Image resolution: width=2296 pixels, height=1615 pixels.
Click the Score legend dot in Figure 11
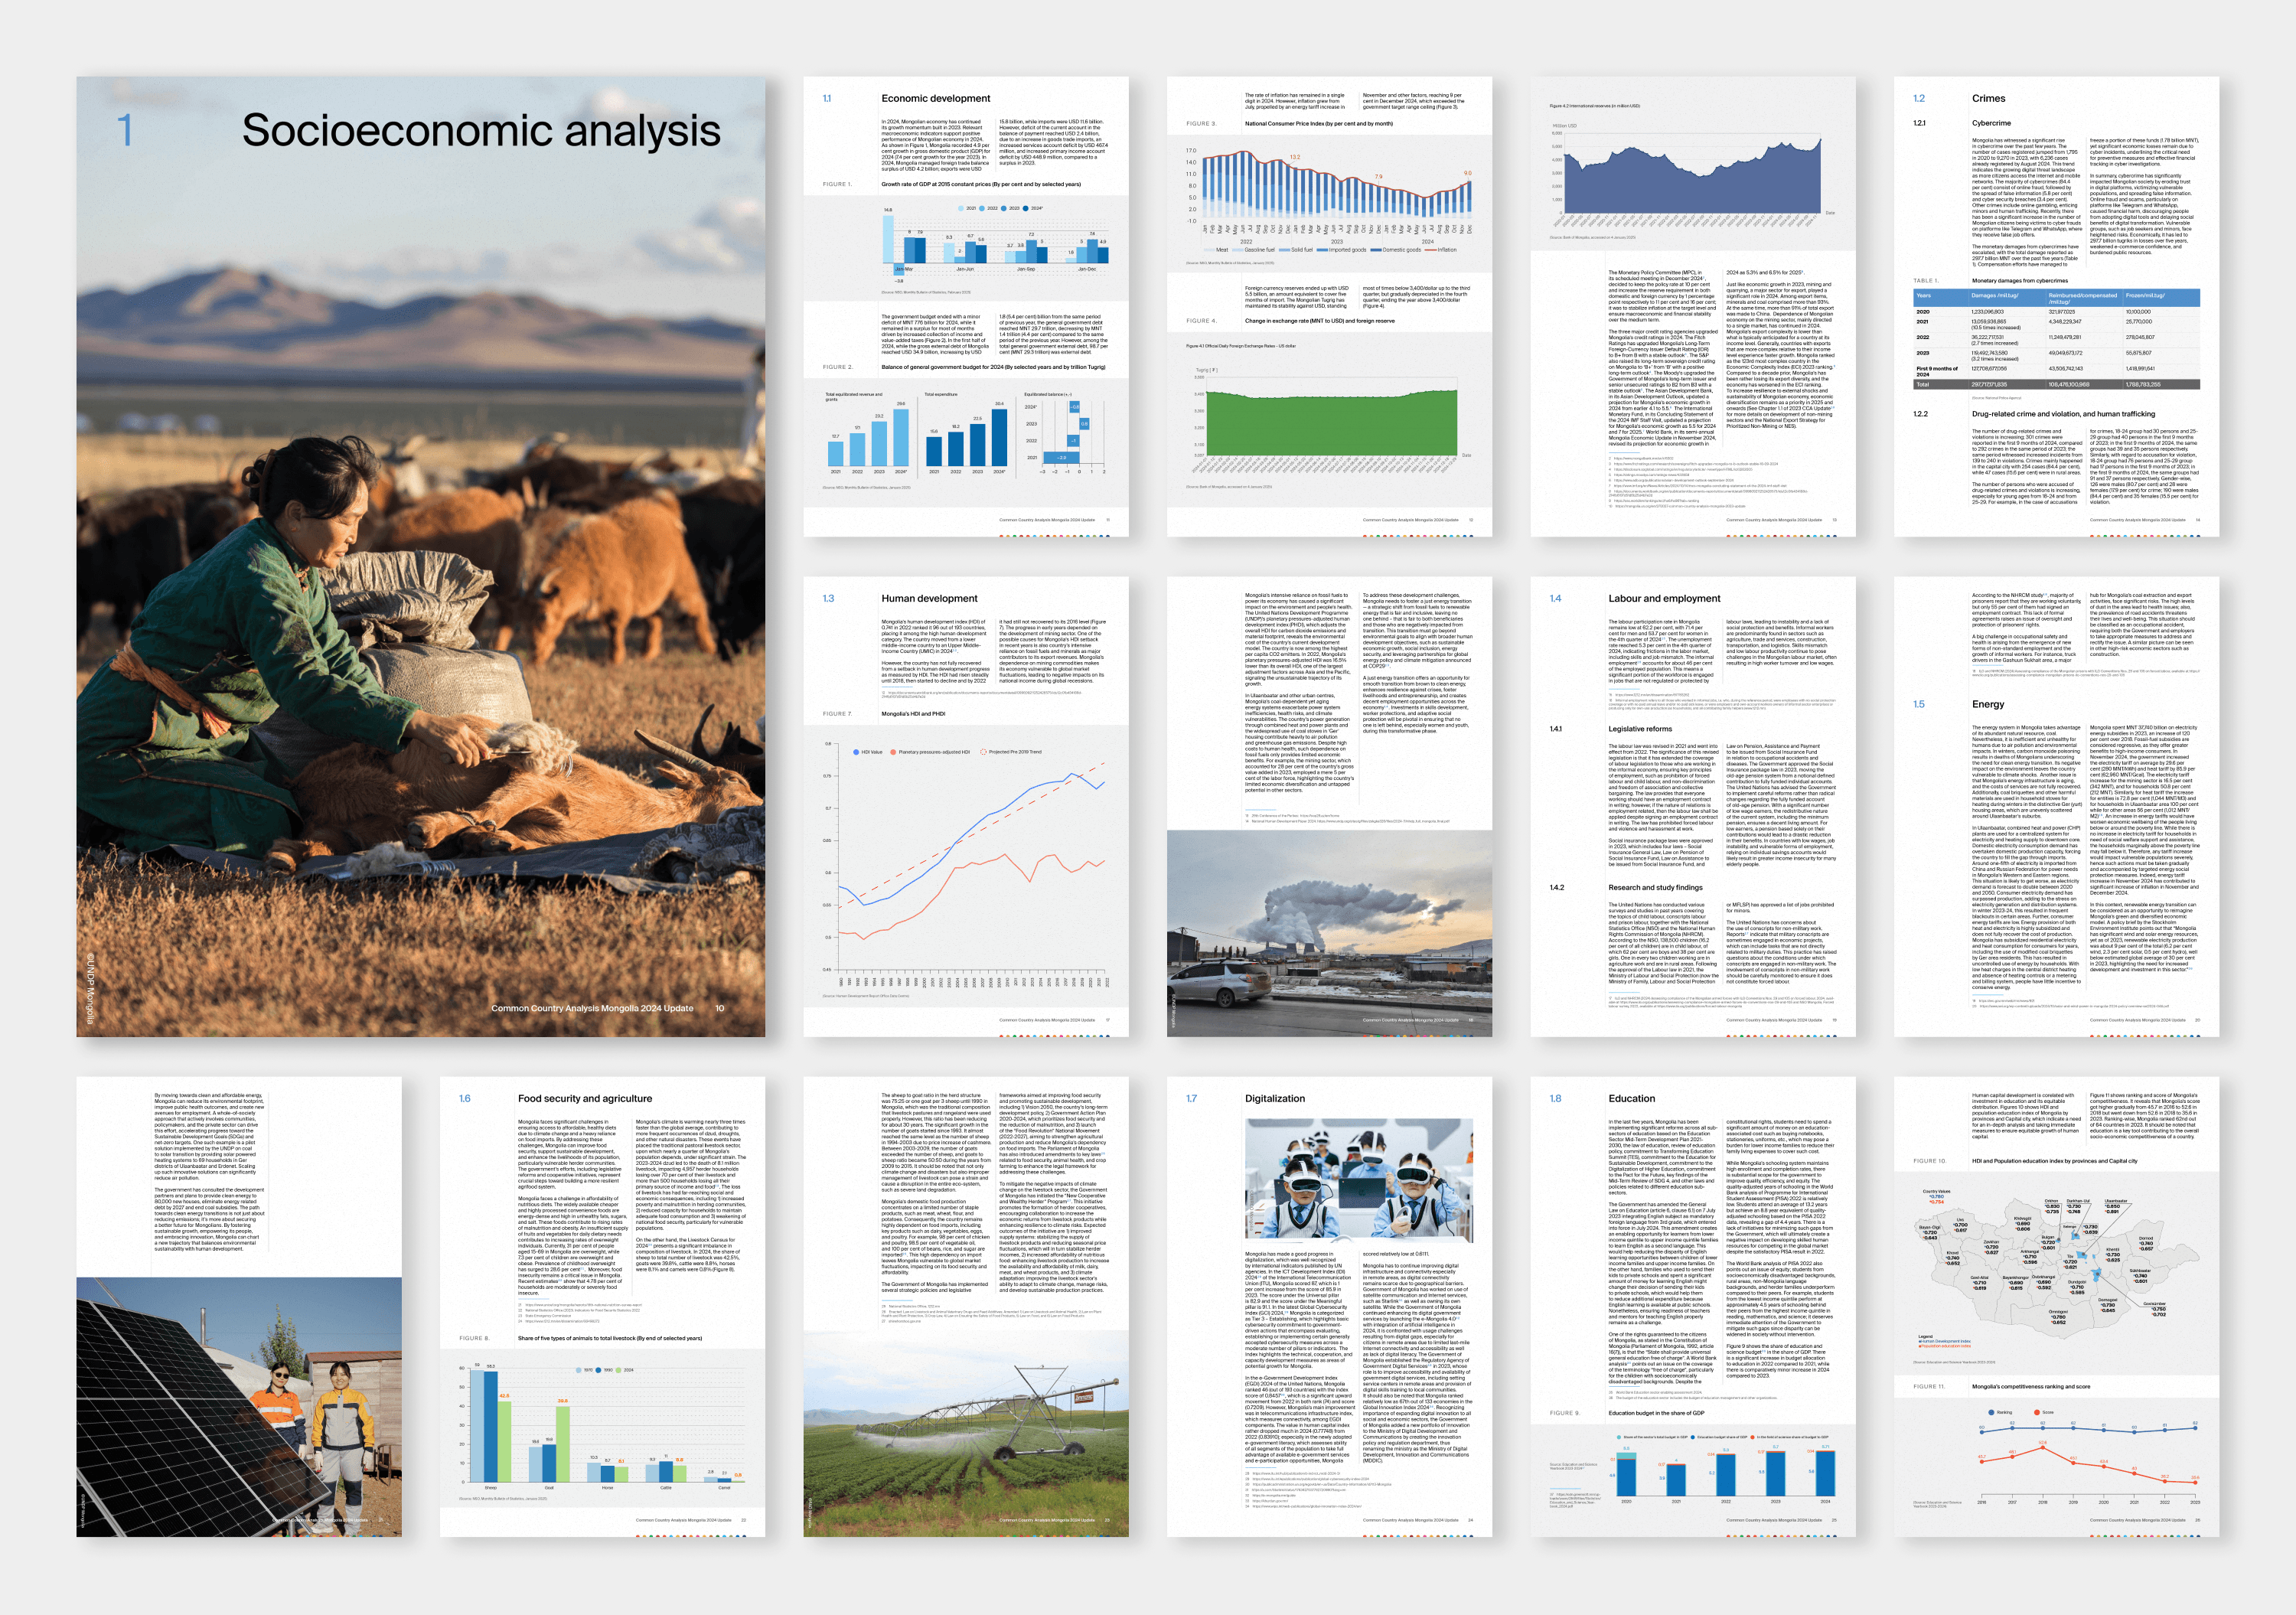(2037, 1413)
